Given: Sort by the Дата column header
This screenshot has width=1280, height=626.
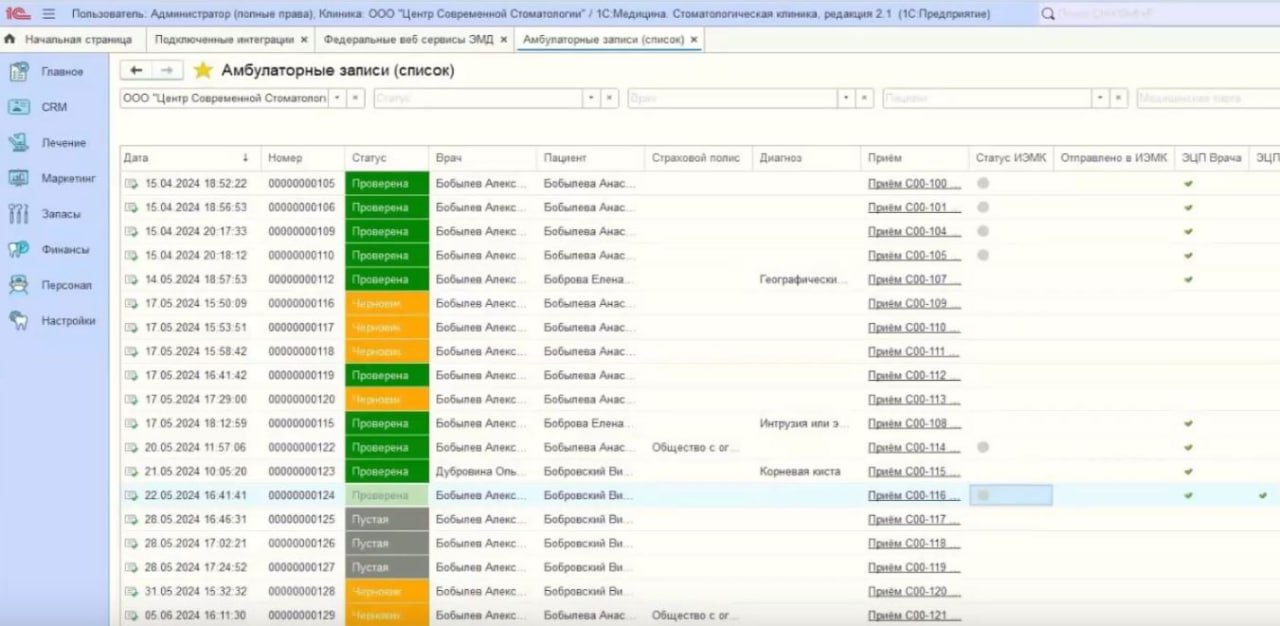Looking at the screenshot, I should (x=187, y=158).
